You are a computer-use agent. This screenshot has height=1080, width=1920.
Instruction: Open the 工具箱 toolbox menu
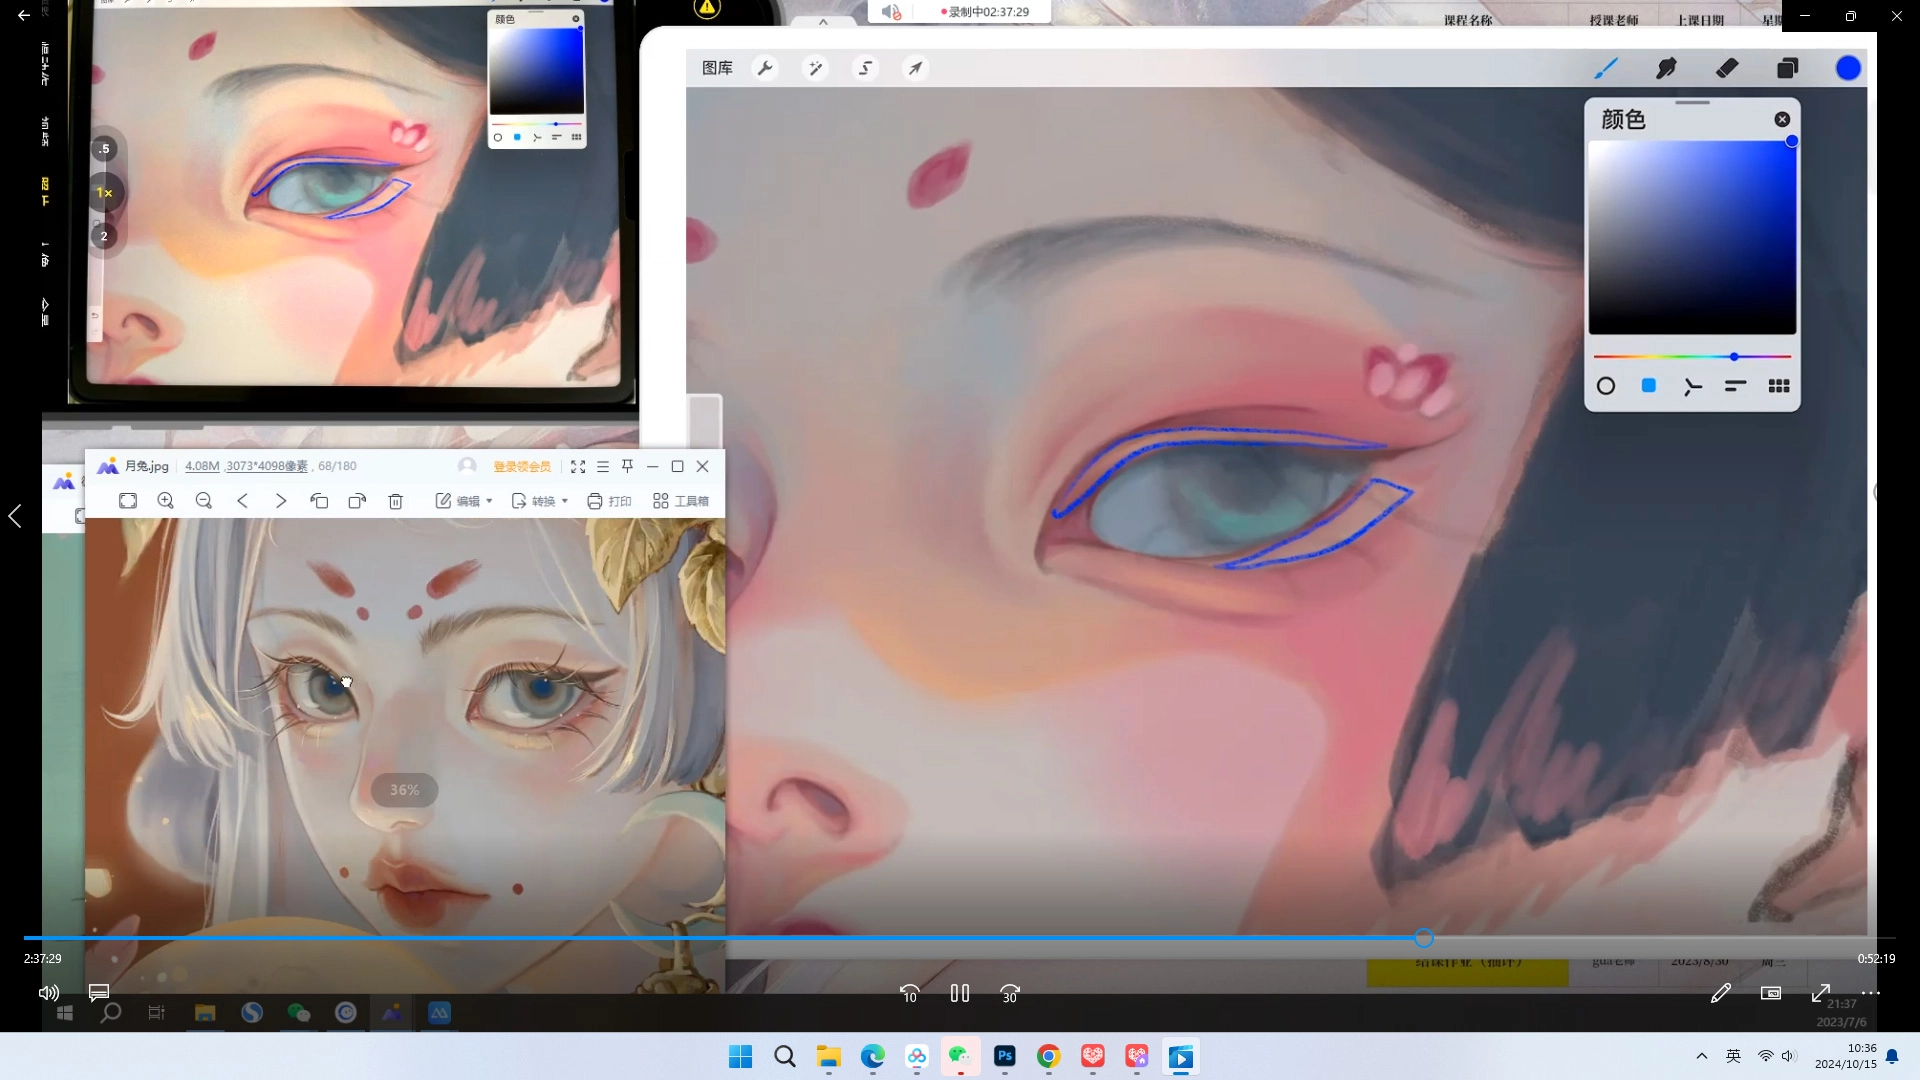click(x=681, y=501)
